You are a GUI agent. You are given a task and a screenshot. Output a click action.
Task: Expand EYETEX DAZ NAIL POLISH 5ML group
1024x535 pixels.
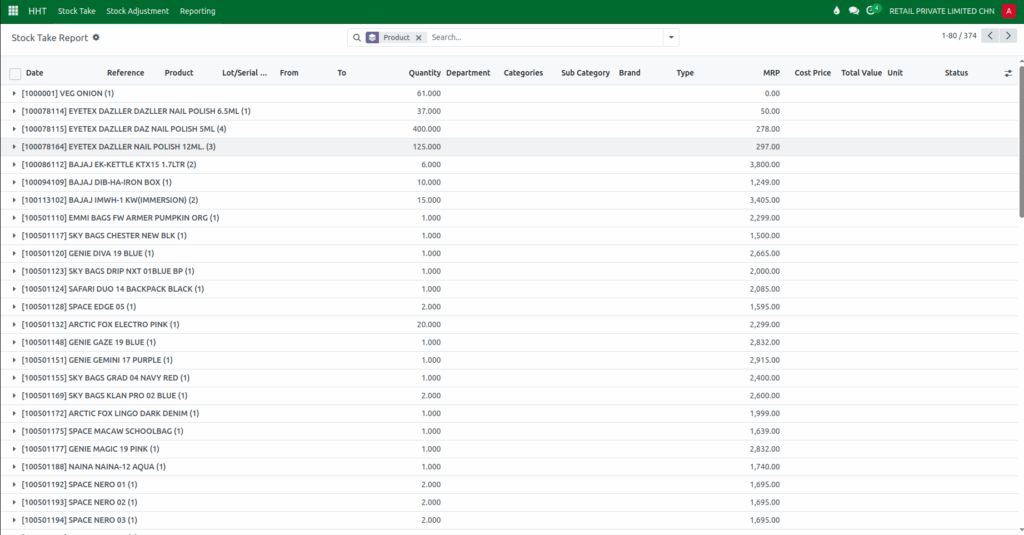pyautogui.click(x=14, y=129)
